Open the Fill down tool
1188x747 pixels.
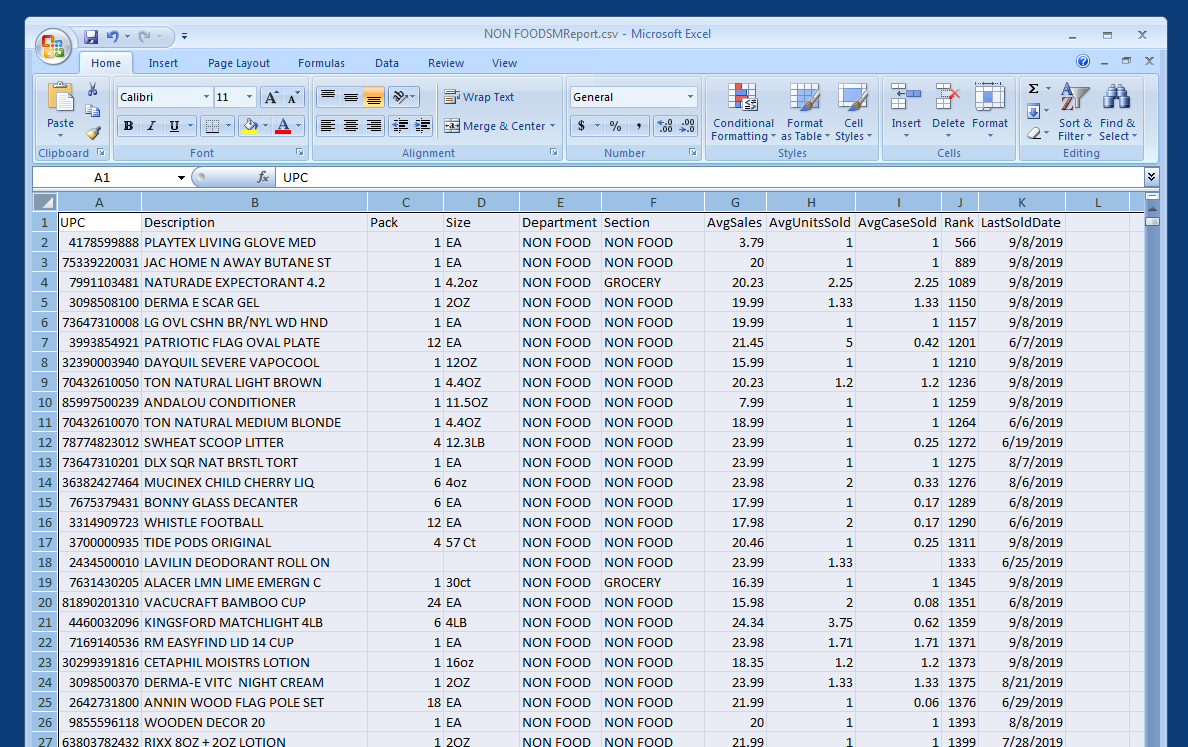click(x=1033, y=111)
